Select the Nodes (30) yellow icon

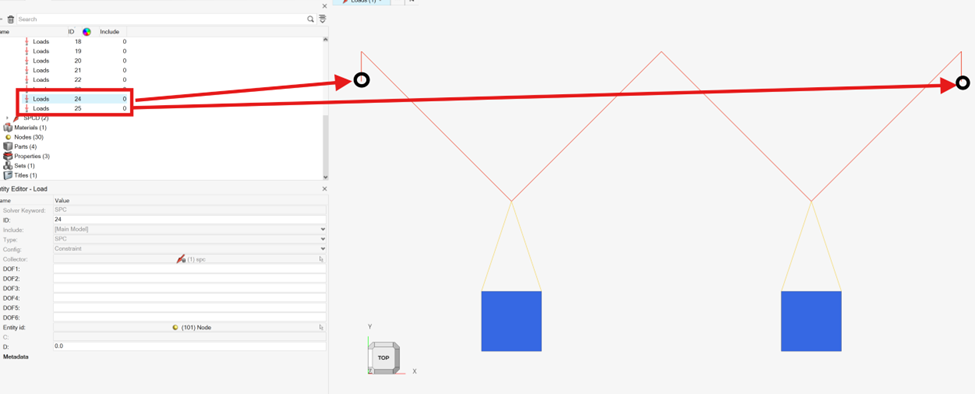(8, 137)
